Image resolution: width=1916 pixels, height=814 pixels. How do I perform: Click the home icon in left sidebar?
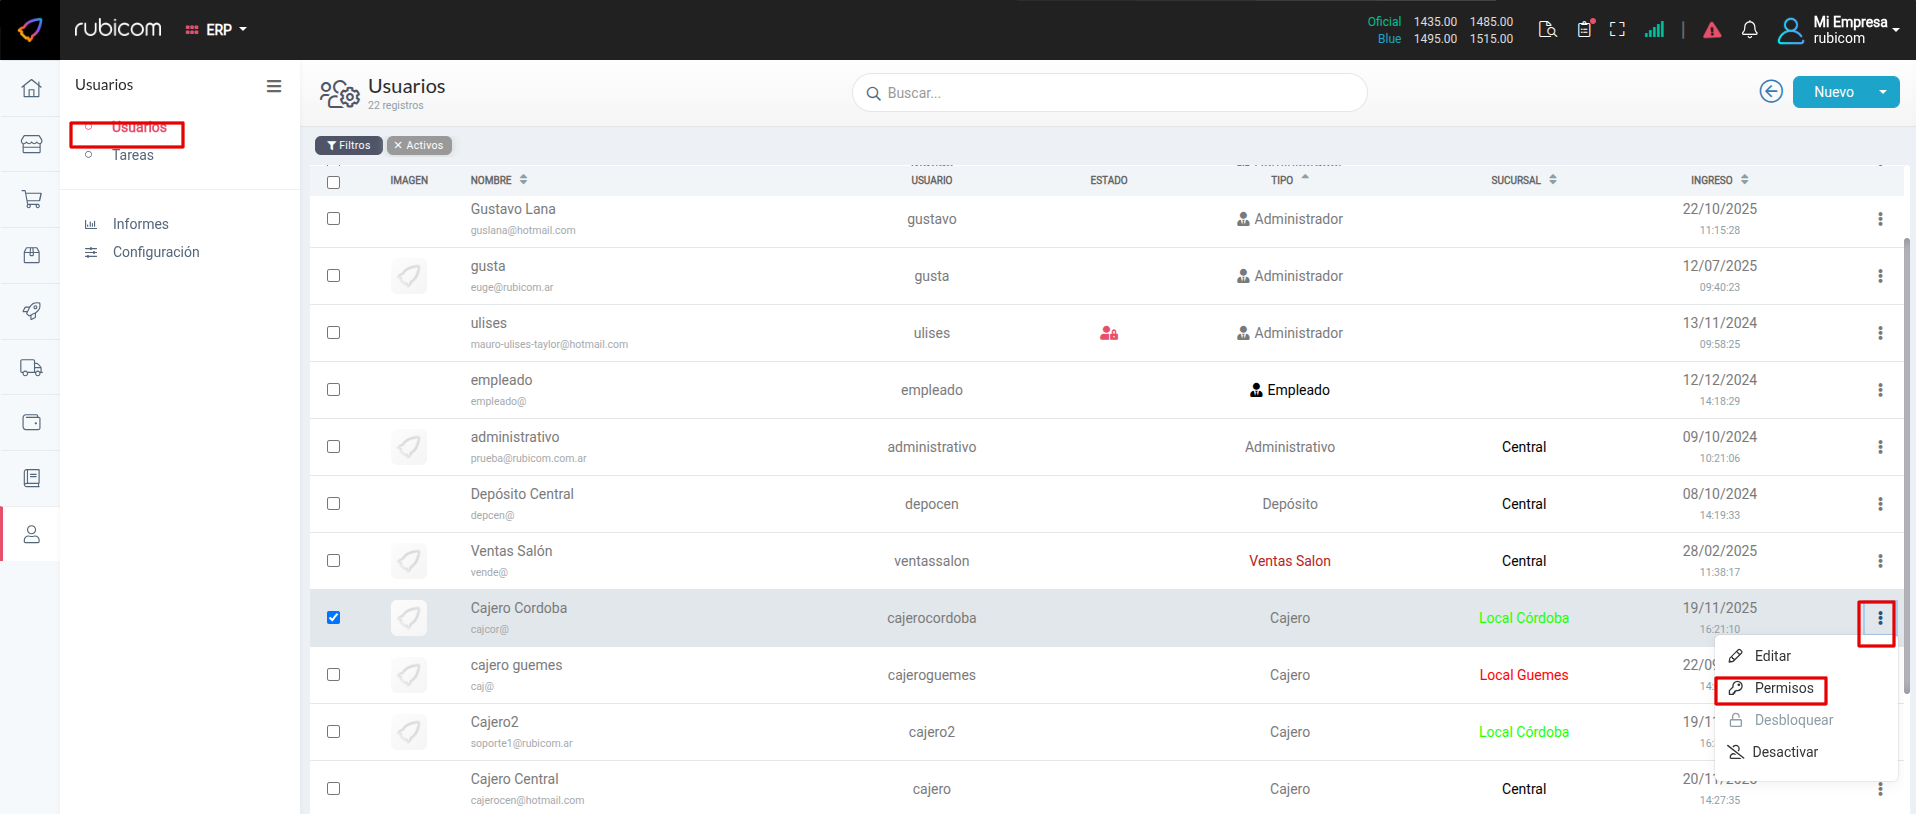(x=31, y=88)
